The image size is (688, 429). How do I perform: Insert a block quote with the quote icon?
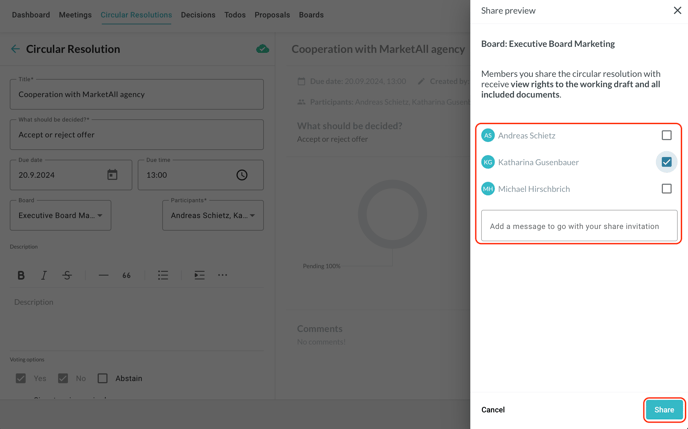pyautogui.click(x=126, y=275)
